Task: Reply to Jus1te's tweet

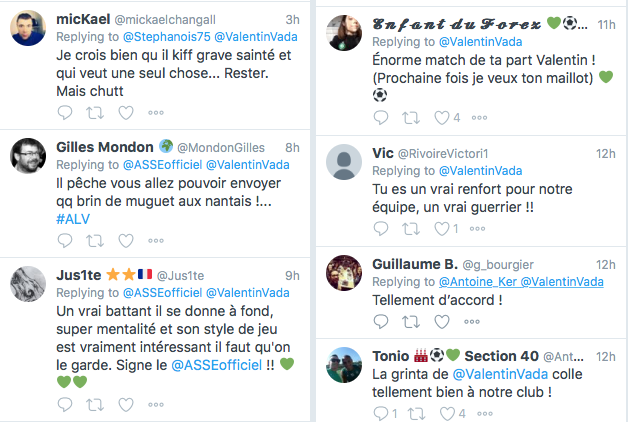Action: coord(65,404)
